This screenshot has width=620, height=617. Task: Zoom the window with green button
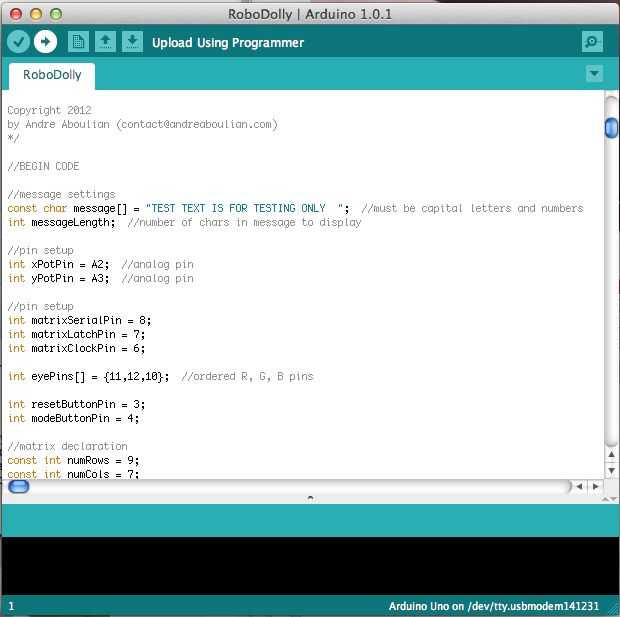(56, 14)
